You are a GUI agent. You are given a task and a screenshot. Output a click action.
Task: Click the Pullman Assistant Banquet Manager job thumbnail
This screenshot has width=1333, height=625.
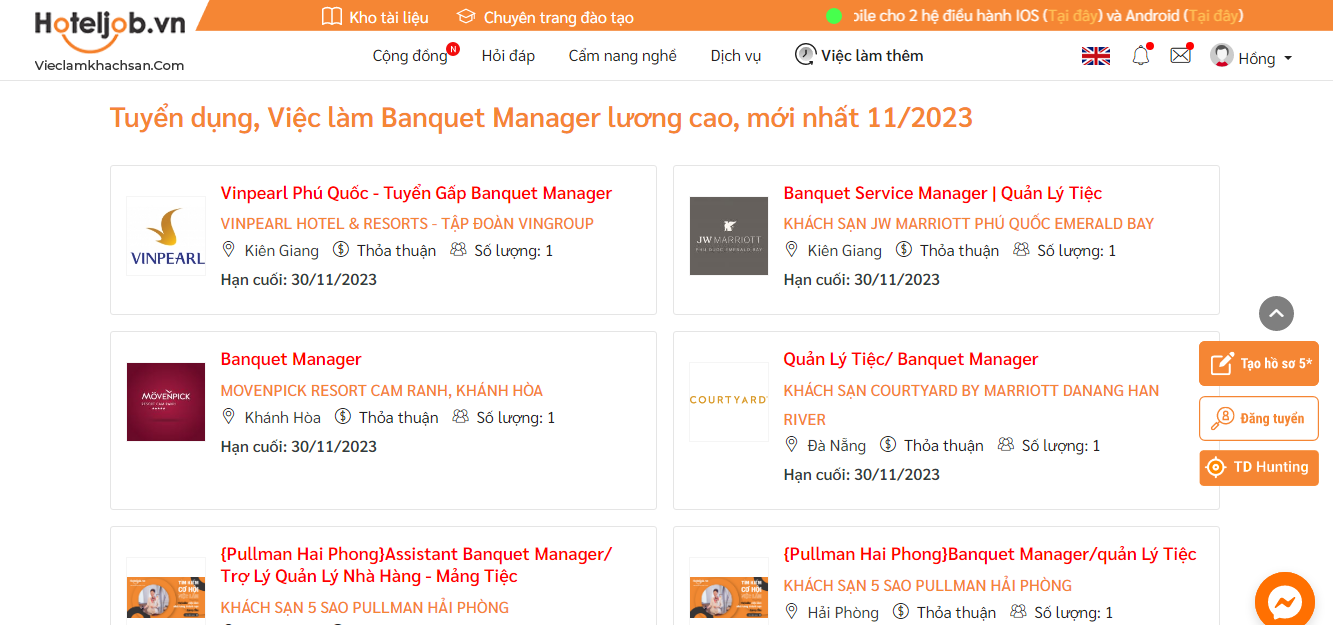coord(166,597)
